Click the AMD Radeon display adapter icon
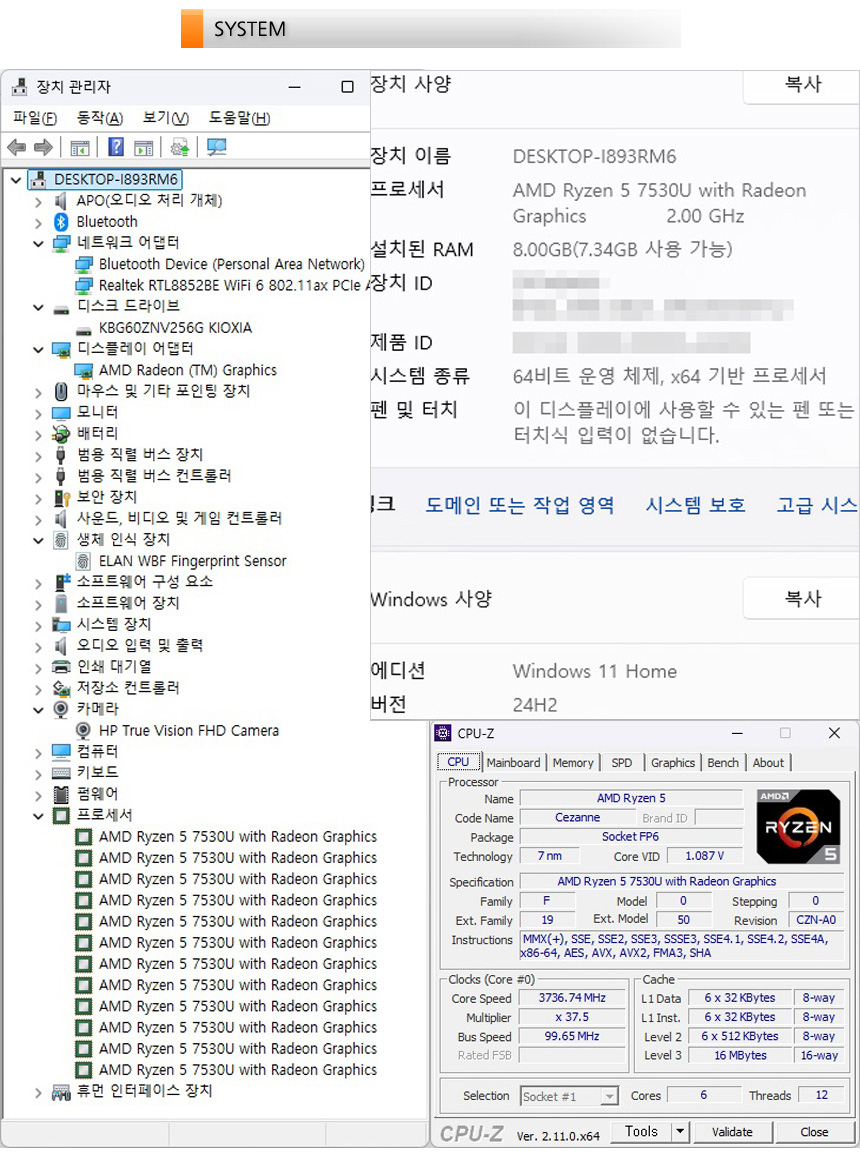 pos(83,370)
